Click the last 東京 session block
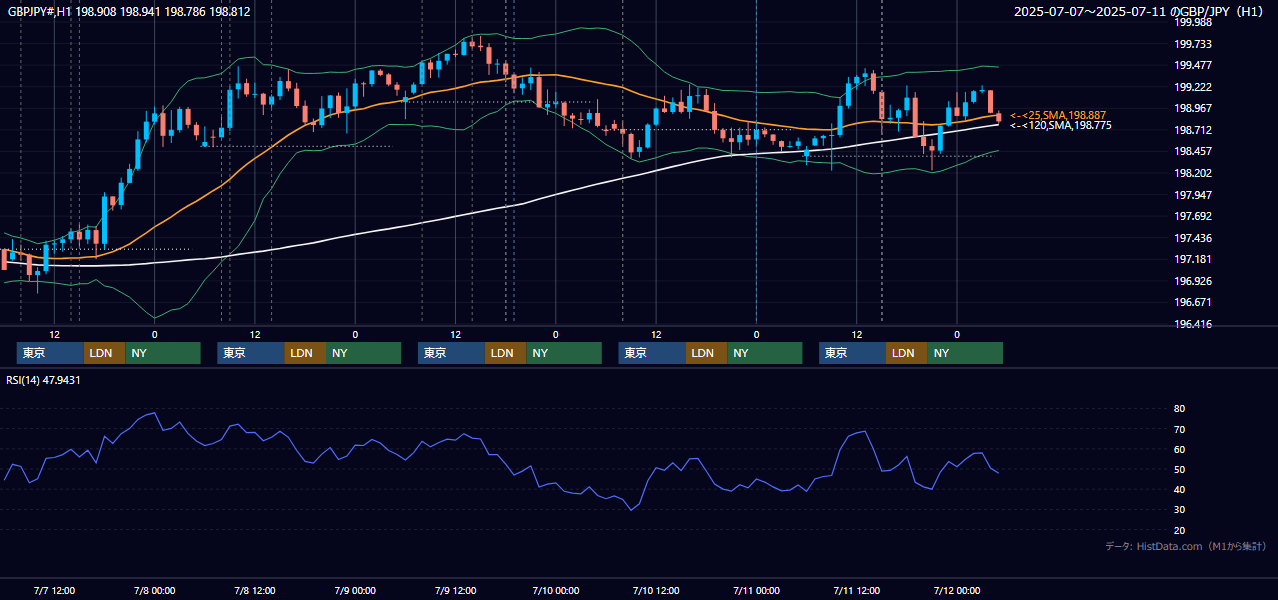Image resolution: width=1278 pixels, height=600 pixels. (852, 353)
